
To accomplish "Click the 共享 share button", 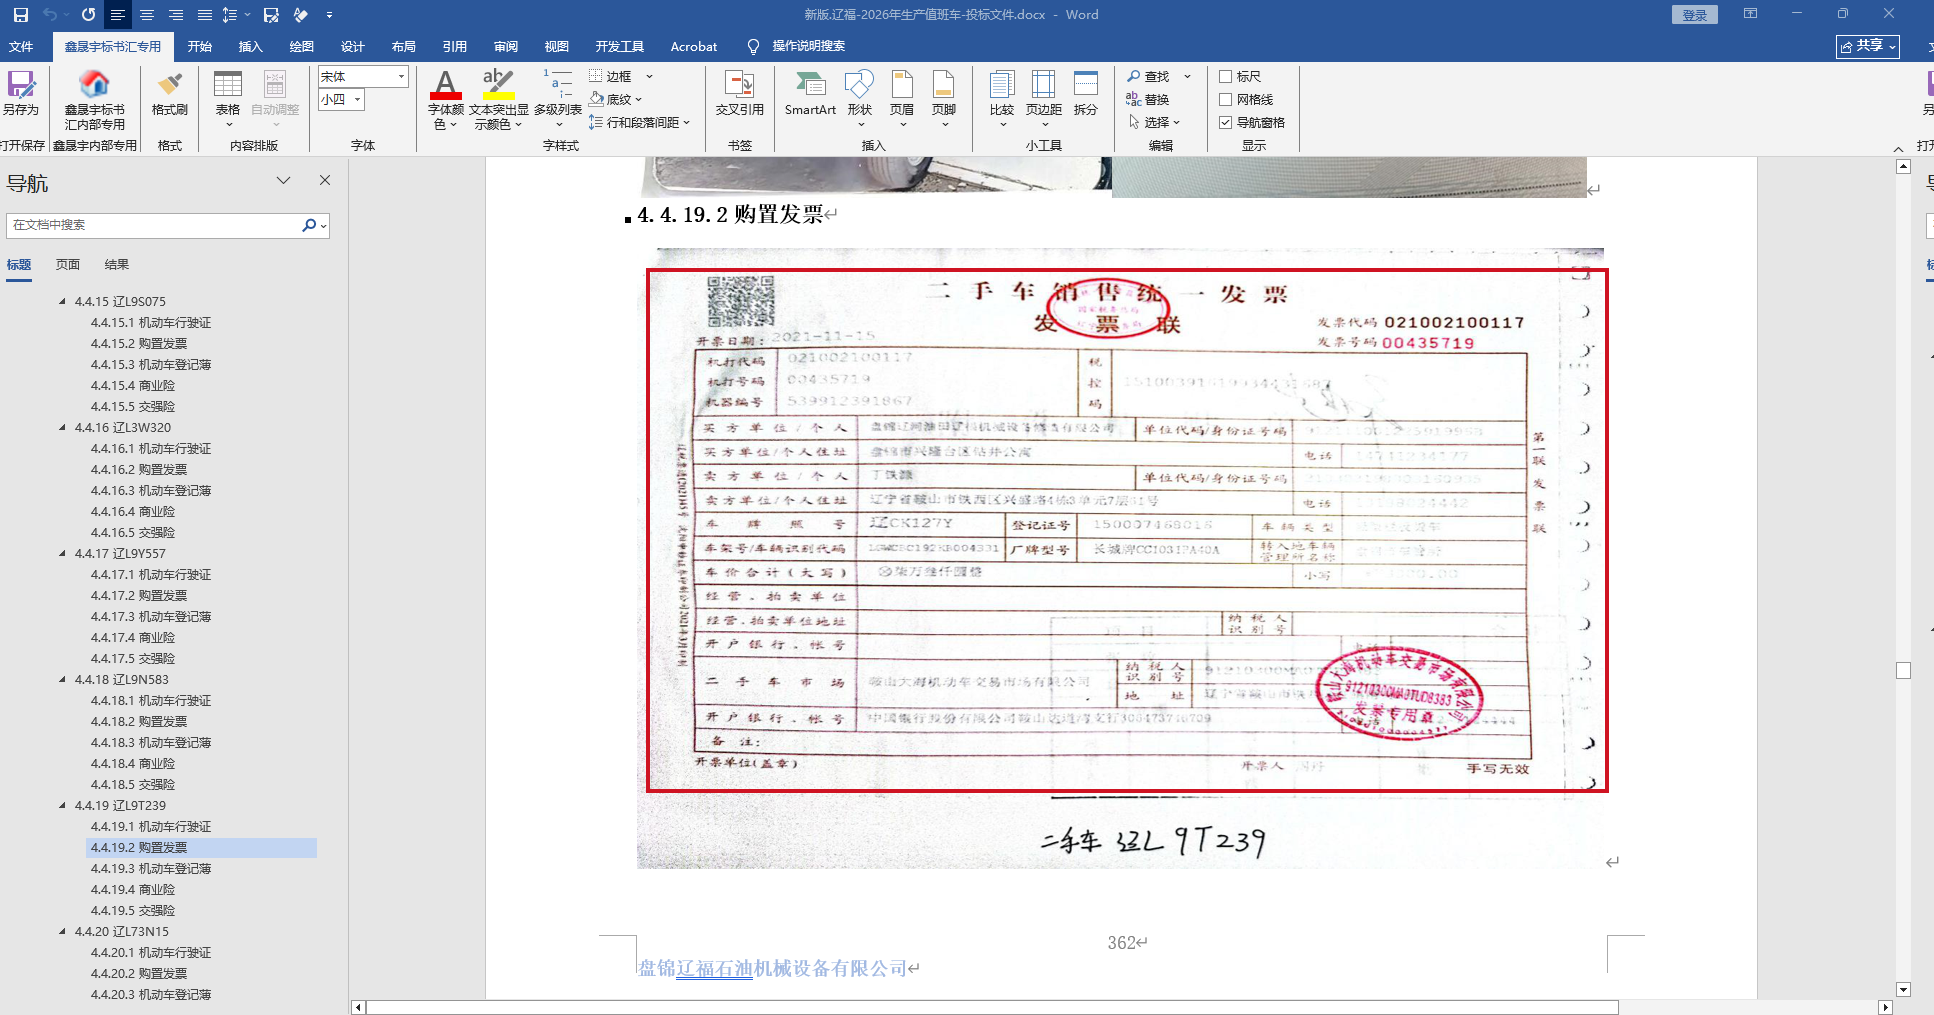I will [x=1868, y=46].
